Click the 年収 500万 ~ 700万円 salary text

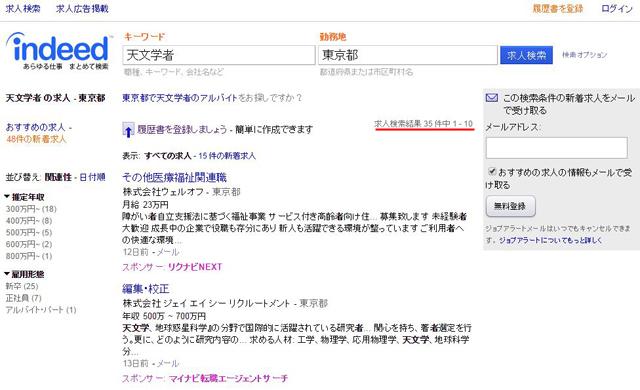164,316
